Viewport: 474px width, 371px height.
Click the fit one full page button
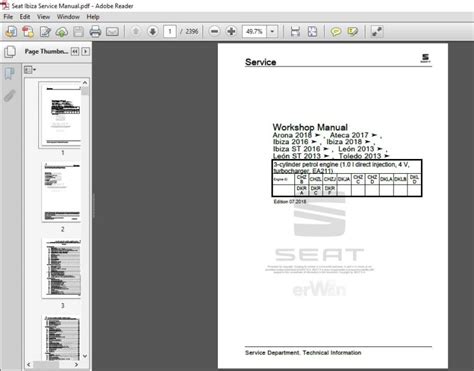coord(312,32)
